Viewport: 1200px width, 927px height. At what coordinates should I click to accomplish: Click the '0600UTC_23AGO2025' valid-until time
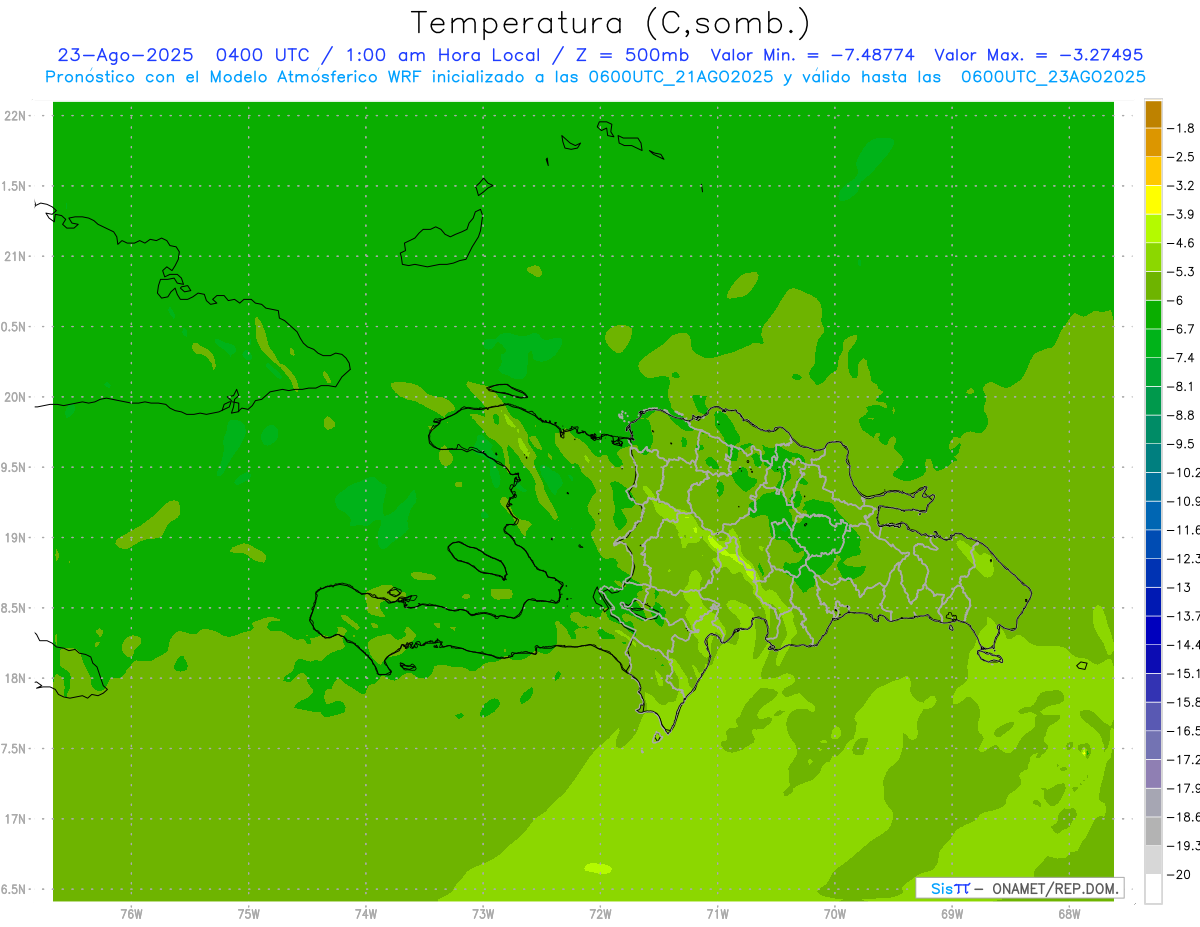(x=1053, y=77)
